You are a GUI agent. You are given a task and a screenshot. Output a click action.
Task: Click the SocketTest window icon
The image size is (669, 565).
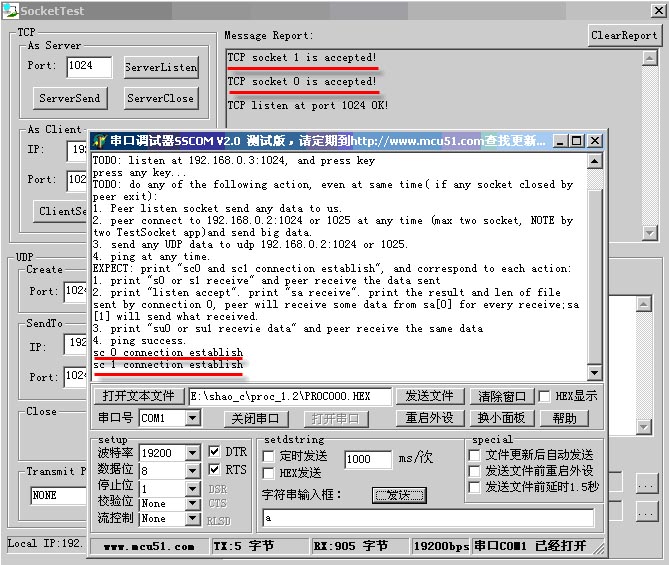(10, 10)
